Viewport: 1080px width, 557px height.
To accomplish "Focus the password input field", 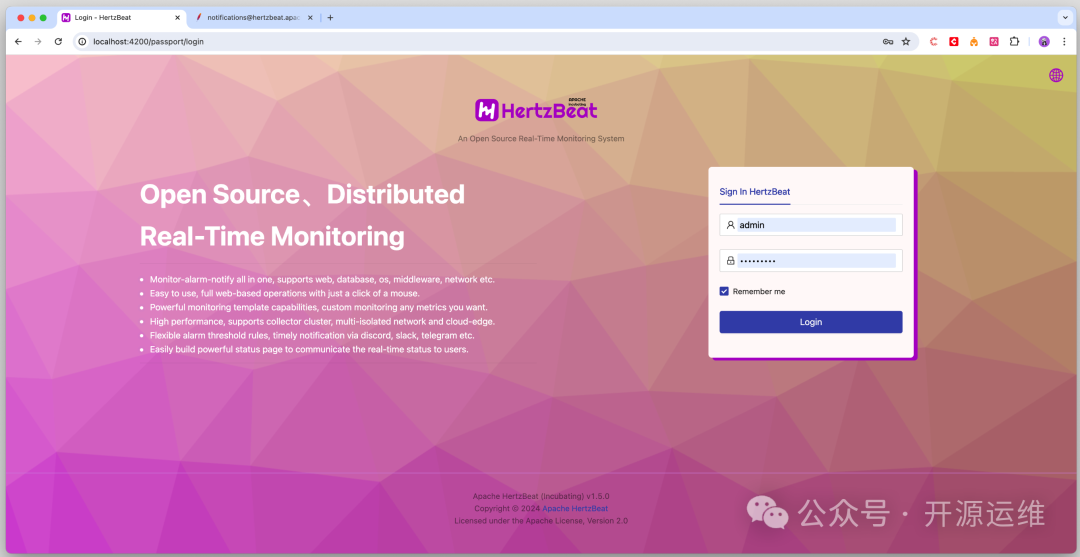I will (811, 260).
